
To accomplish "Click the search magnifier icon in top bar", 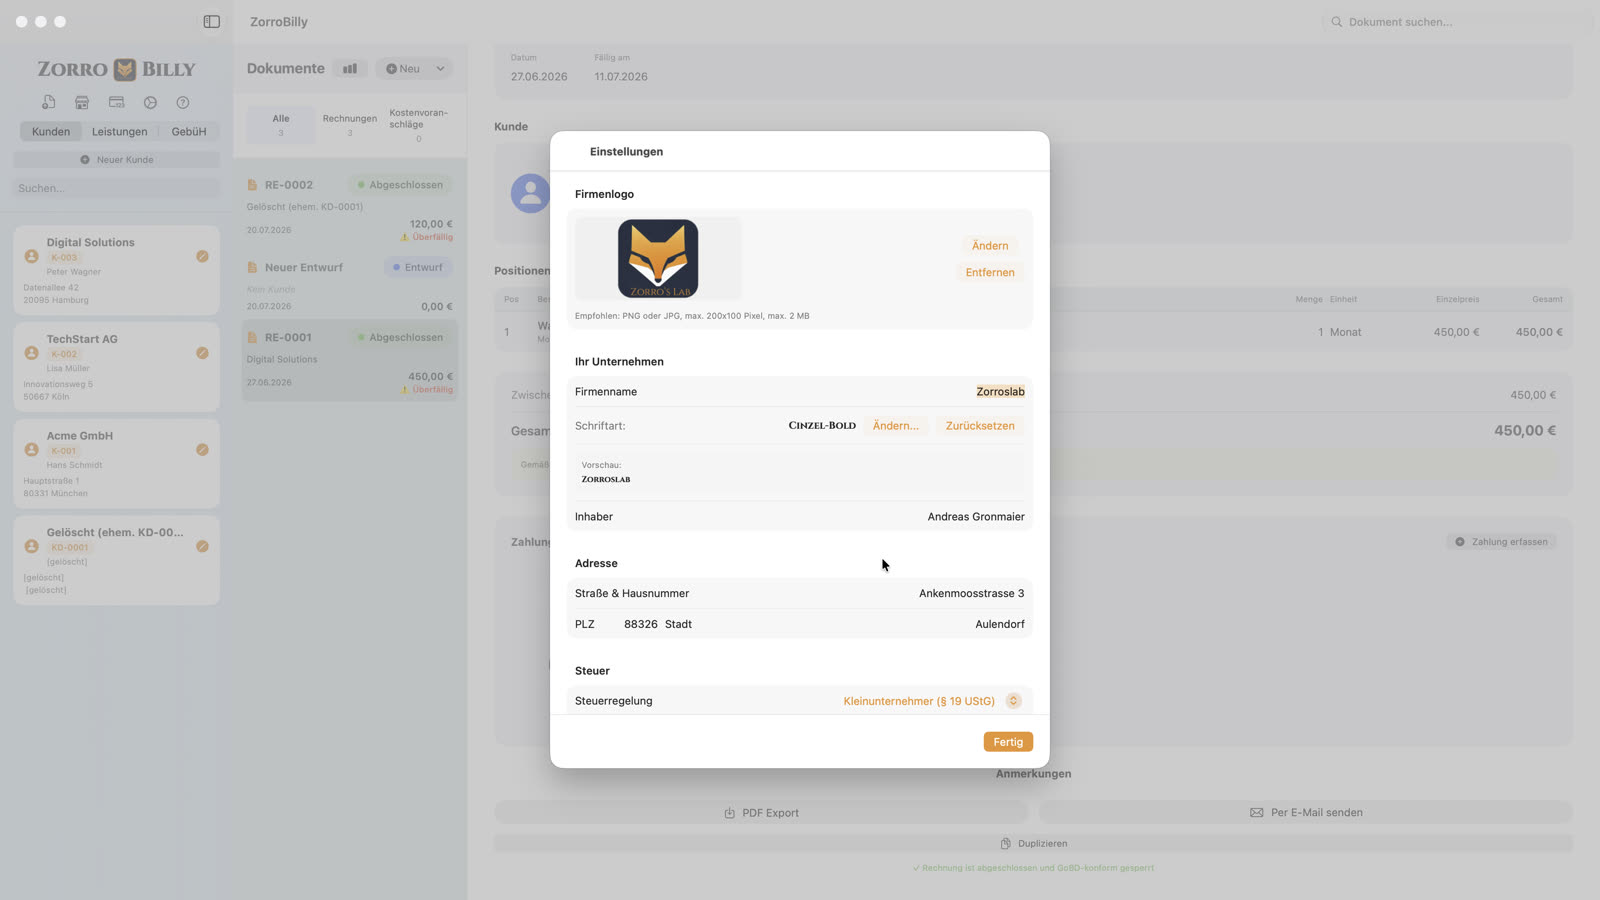I will pos(1336,21).
